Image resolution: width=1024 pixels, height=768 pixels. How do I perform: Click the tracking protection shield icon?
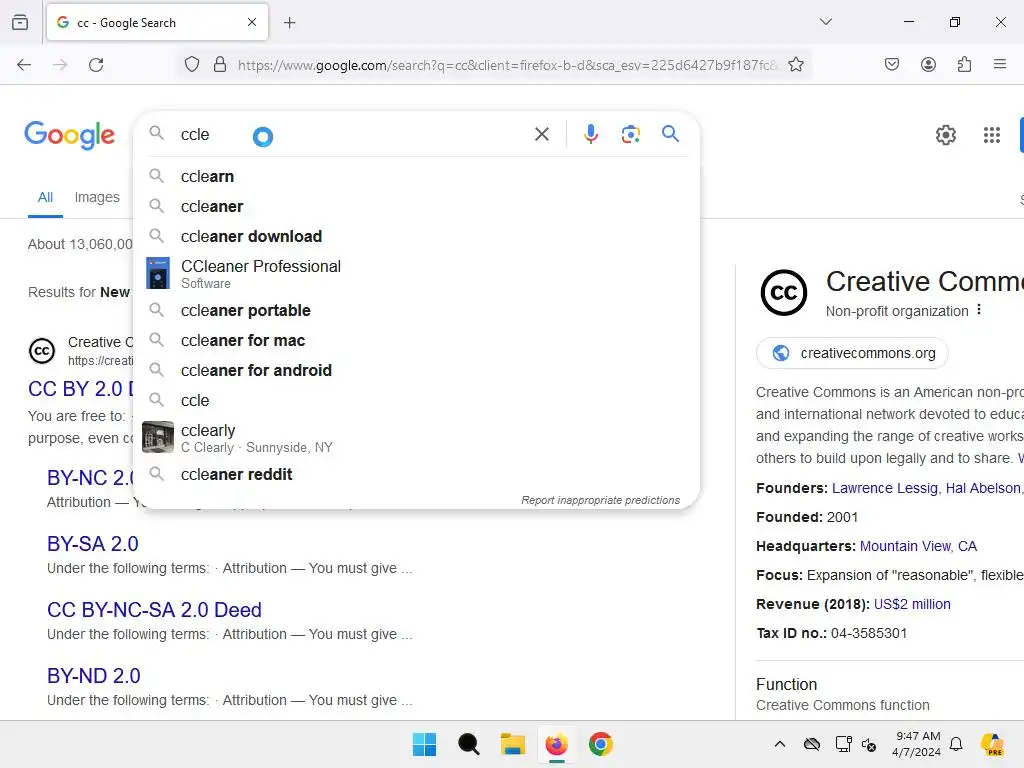pyautogui.click(x=191, y=65)
